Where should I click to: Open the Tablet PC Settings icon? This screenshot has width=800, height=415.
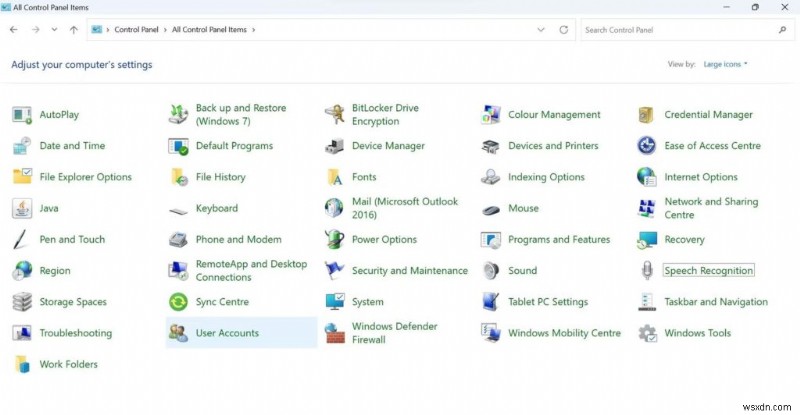click(490, 302)
